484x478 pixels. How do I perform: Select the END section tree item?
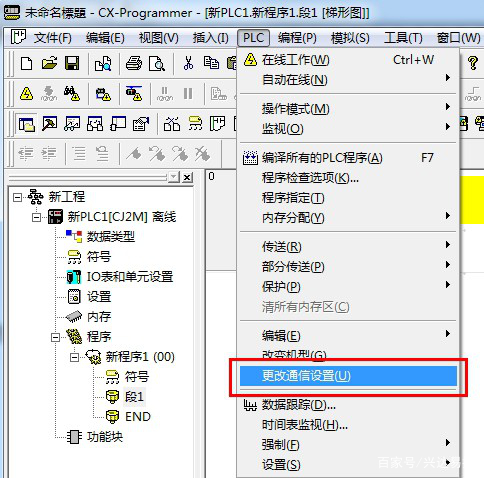coord(138,417)
